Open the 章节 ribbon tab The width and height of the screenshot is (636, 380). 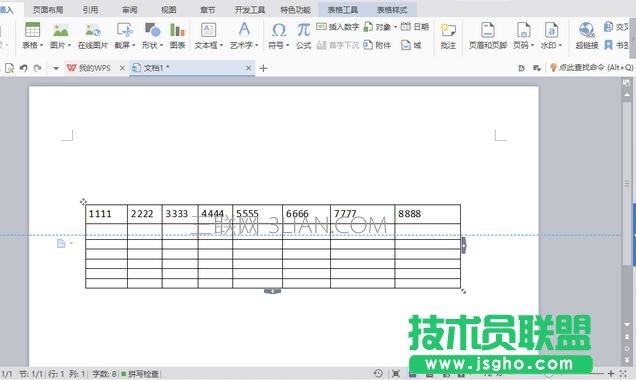click(208, 10)
